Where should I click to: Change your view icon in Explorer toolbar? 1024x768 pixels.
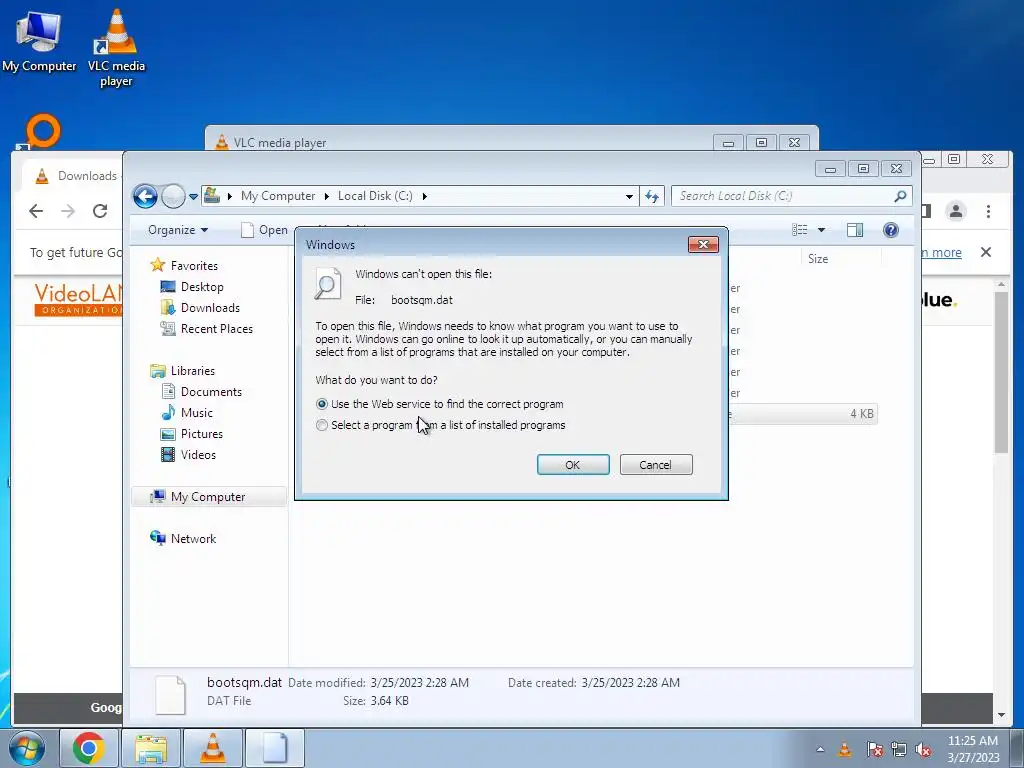tap(799, 230)
